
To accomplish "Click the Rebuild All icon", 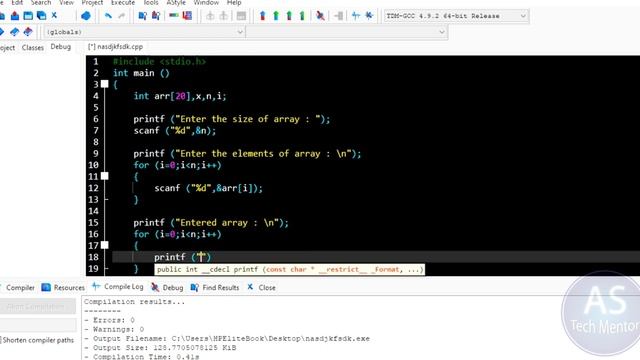I will (x=302, y=16).
